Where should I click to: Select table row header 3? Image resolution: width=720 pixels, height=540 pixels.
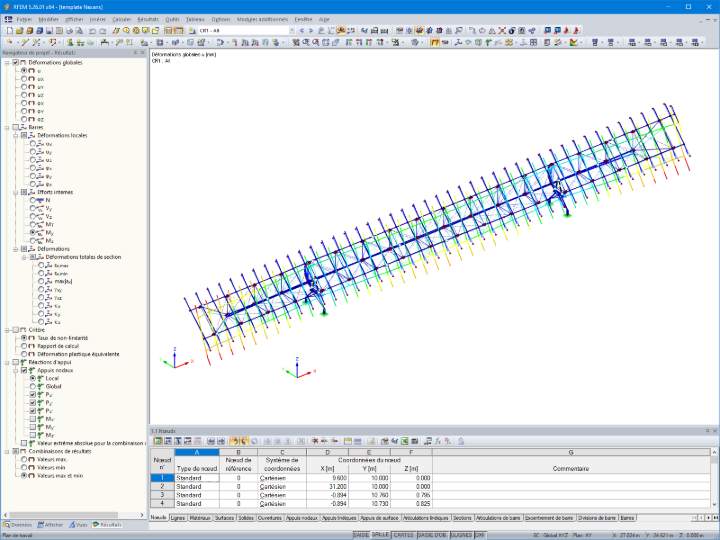[x=162, y=495]
